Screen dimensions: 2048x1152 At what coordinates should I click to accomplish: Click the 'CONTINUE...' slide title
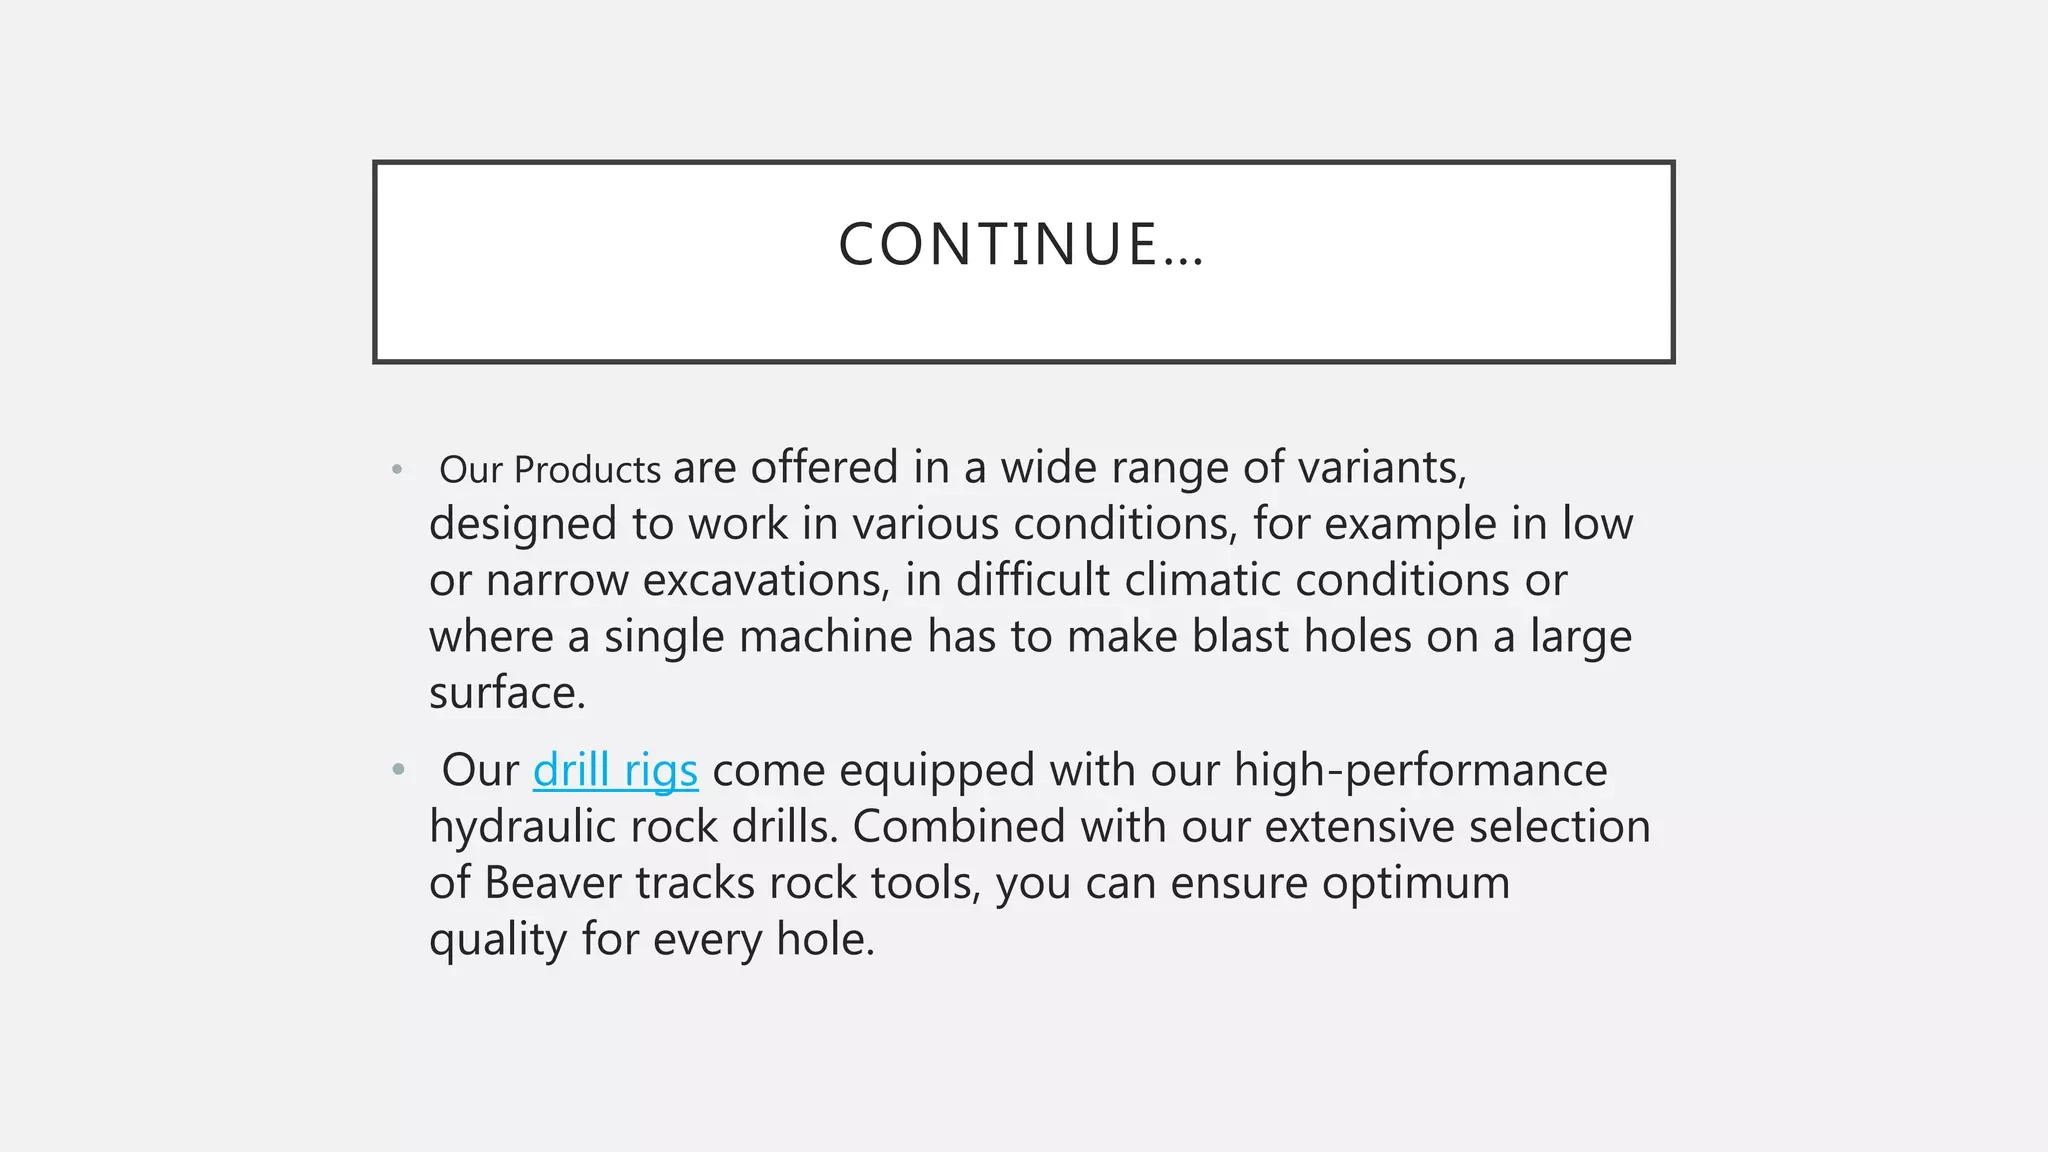(1022, 245)
